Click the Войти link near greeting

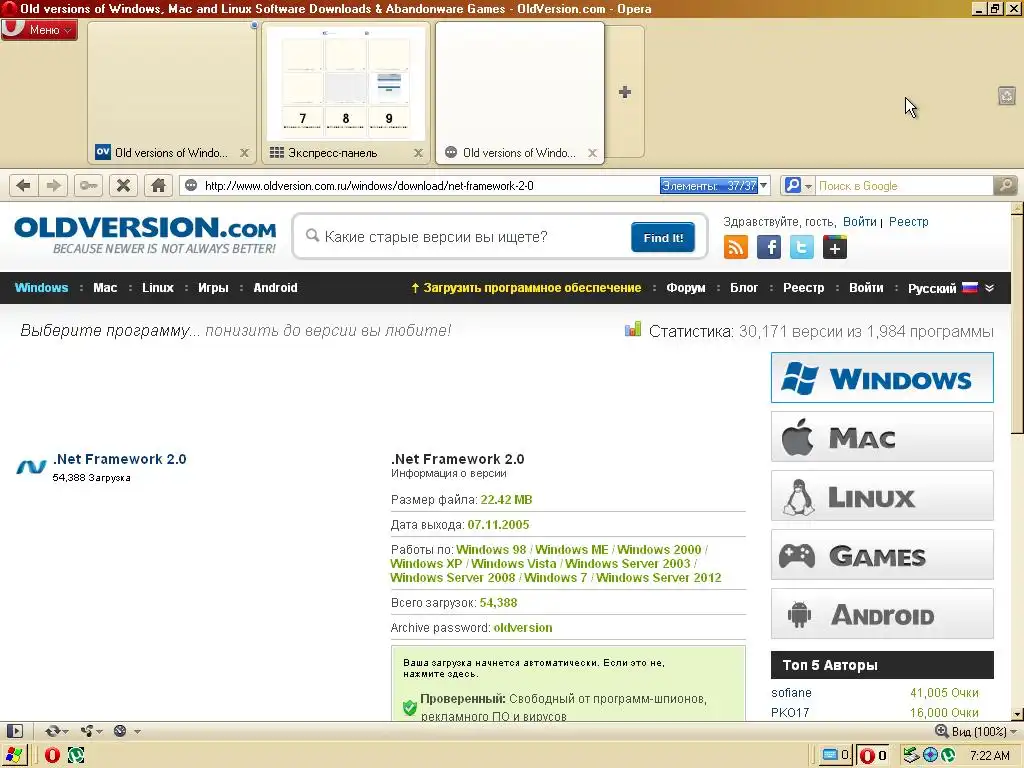[859, 222]
